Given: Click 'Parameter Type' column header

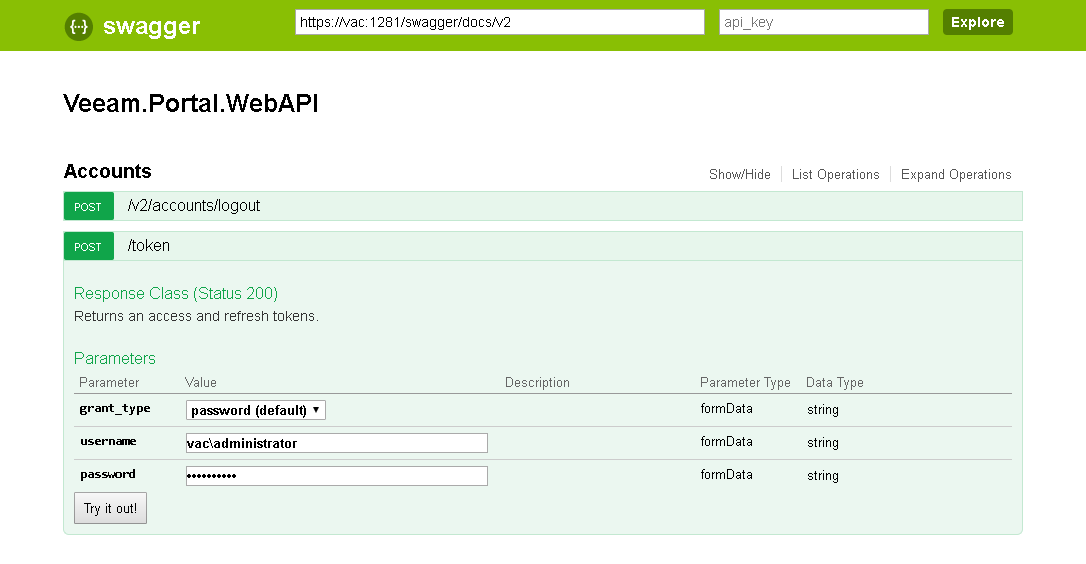Looking at the screenshot, I should coord(745,382).
